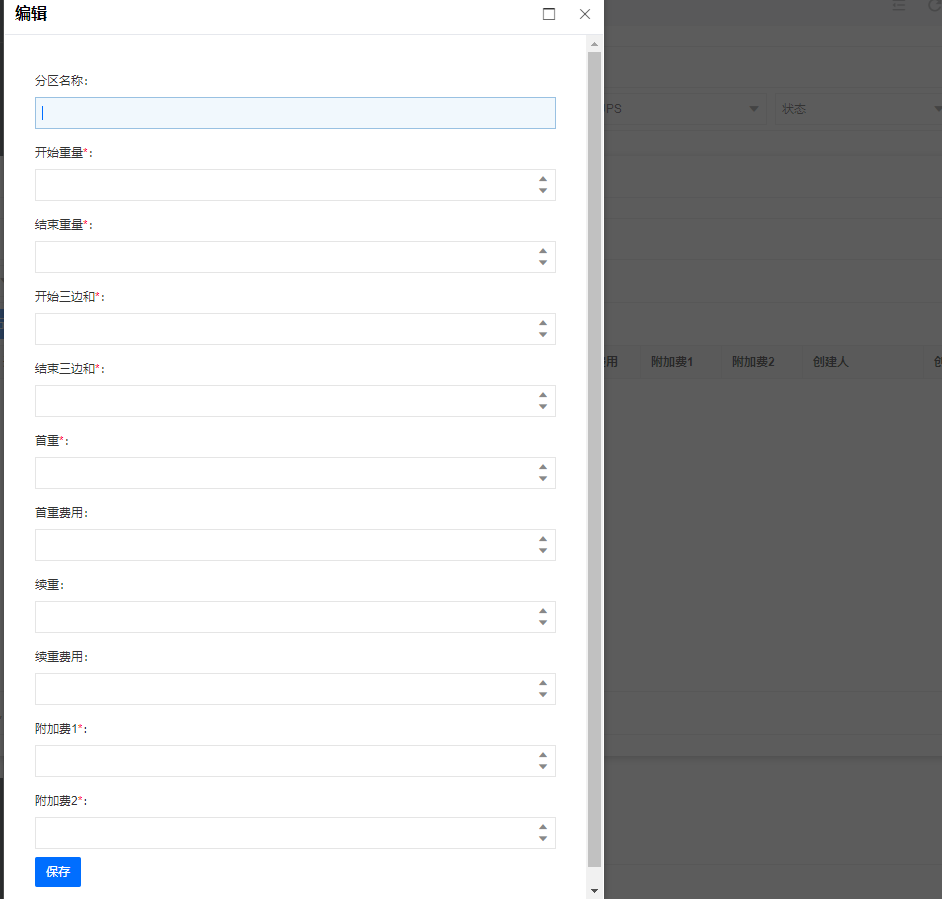Increase 结束三边和 with up arrow
The height and width of the screenshot is (899, 942).
(x=543, y=395)
